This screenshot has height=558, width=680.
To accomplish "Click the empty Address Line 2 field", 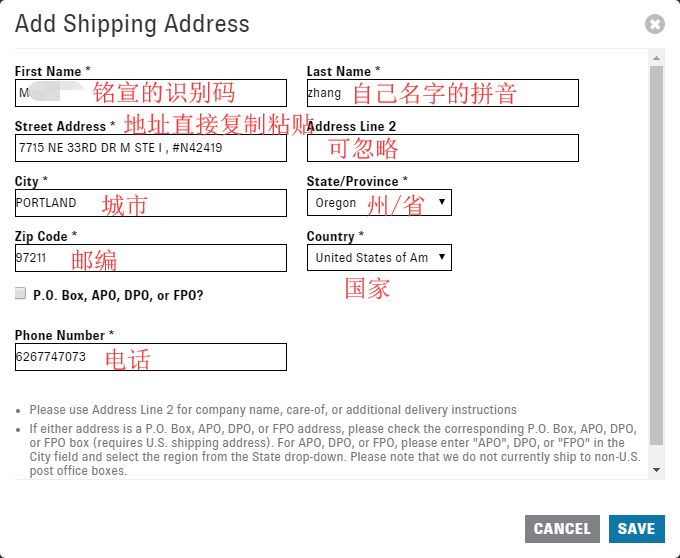I will coord(442,148).
